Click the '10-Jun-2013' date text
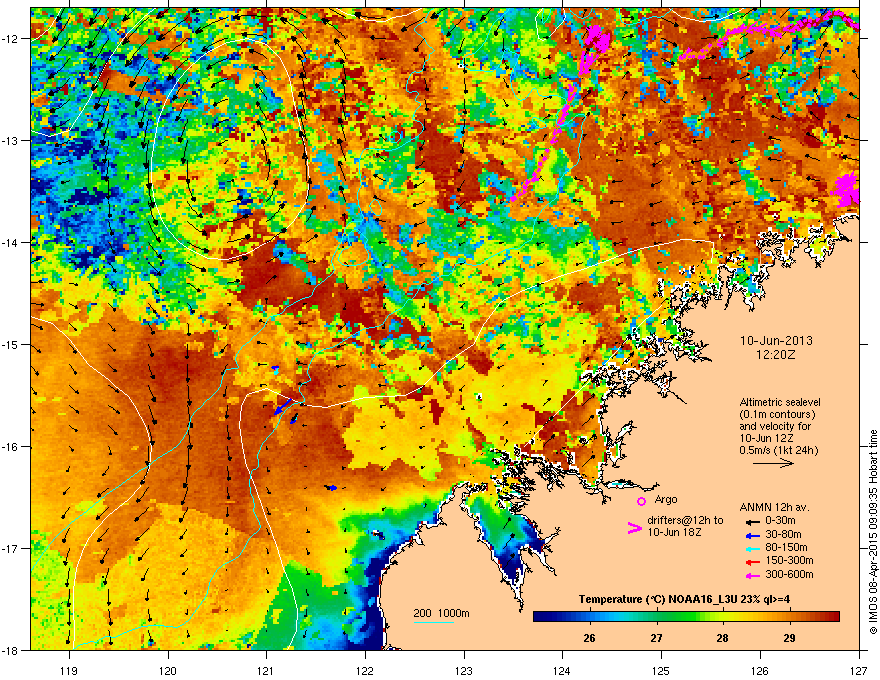The width and height of the screenshot is (880, 680). [776, 341]
